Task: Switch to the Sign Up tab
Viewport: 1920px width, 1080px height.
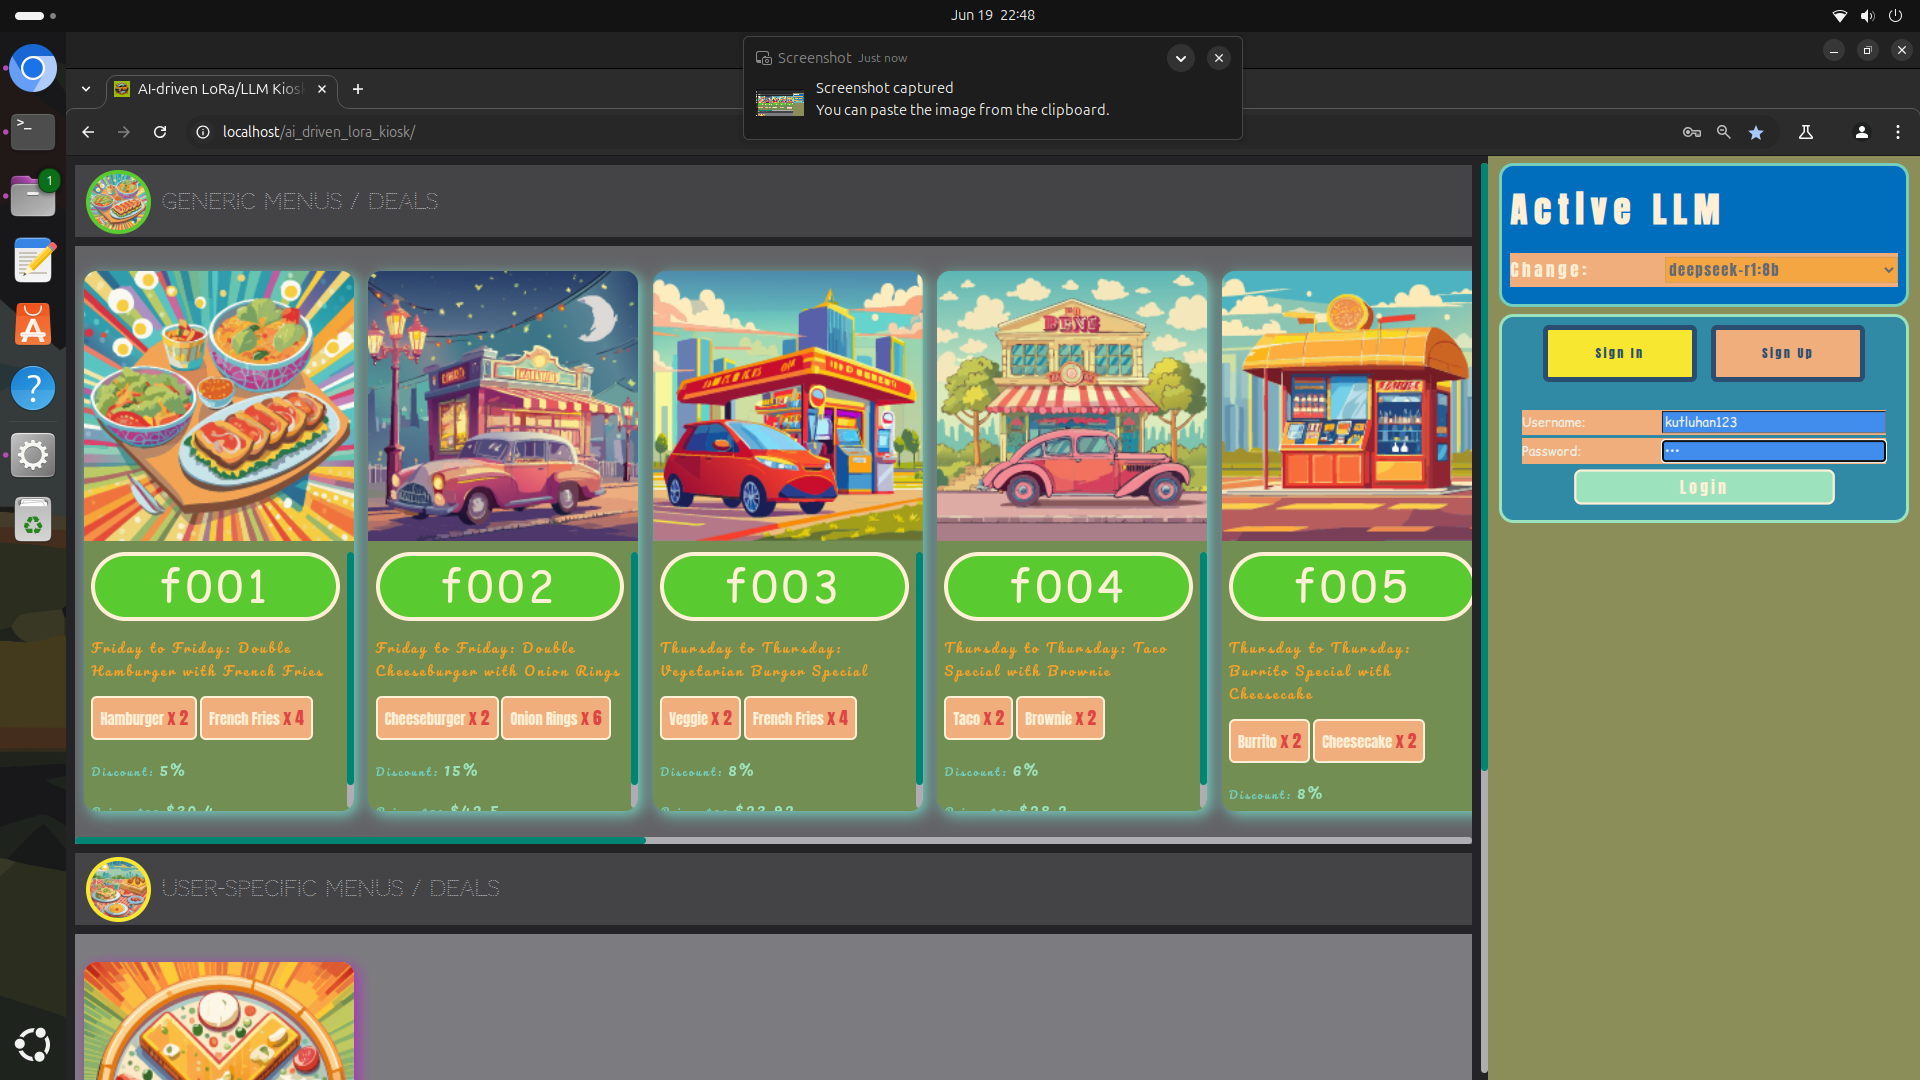Action: [x=1787, y=353]
